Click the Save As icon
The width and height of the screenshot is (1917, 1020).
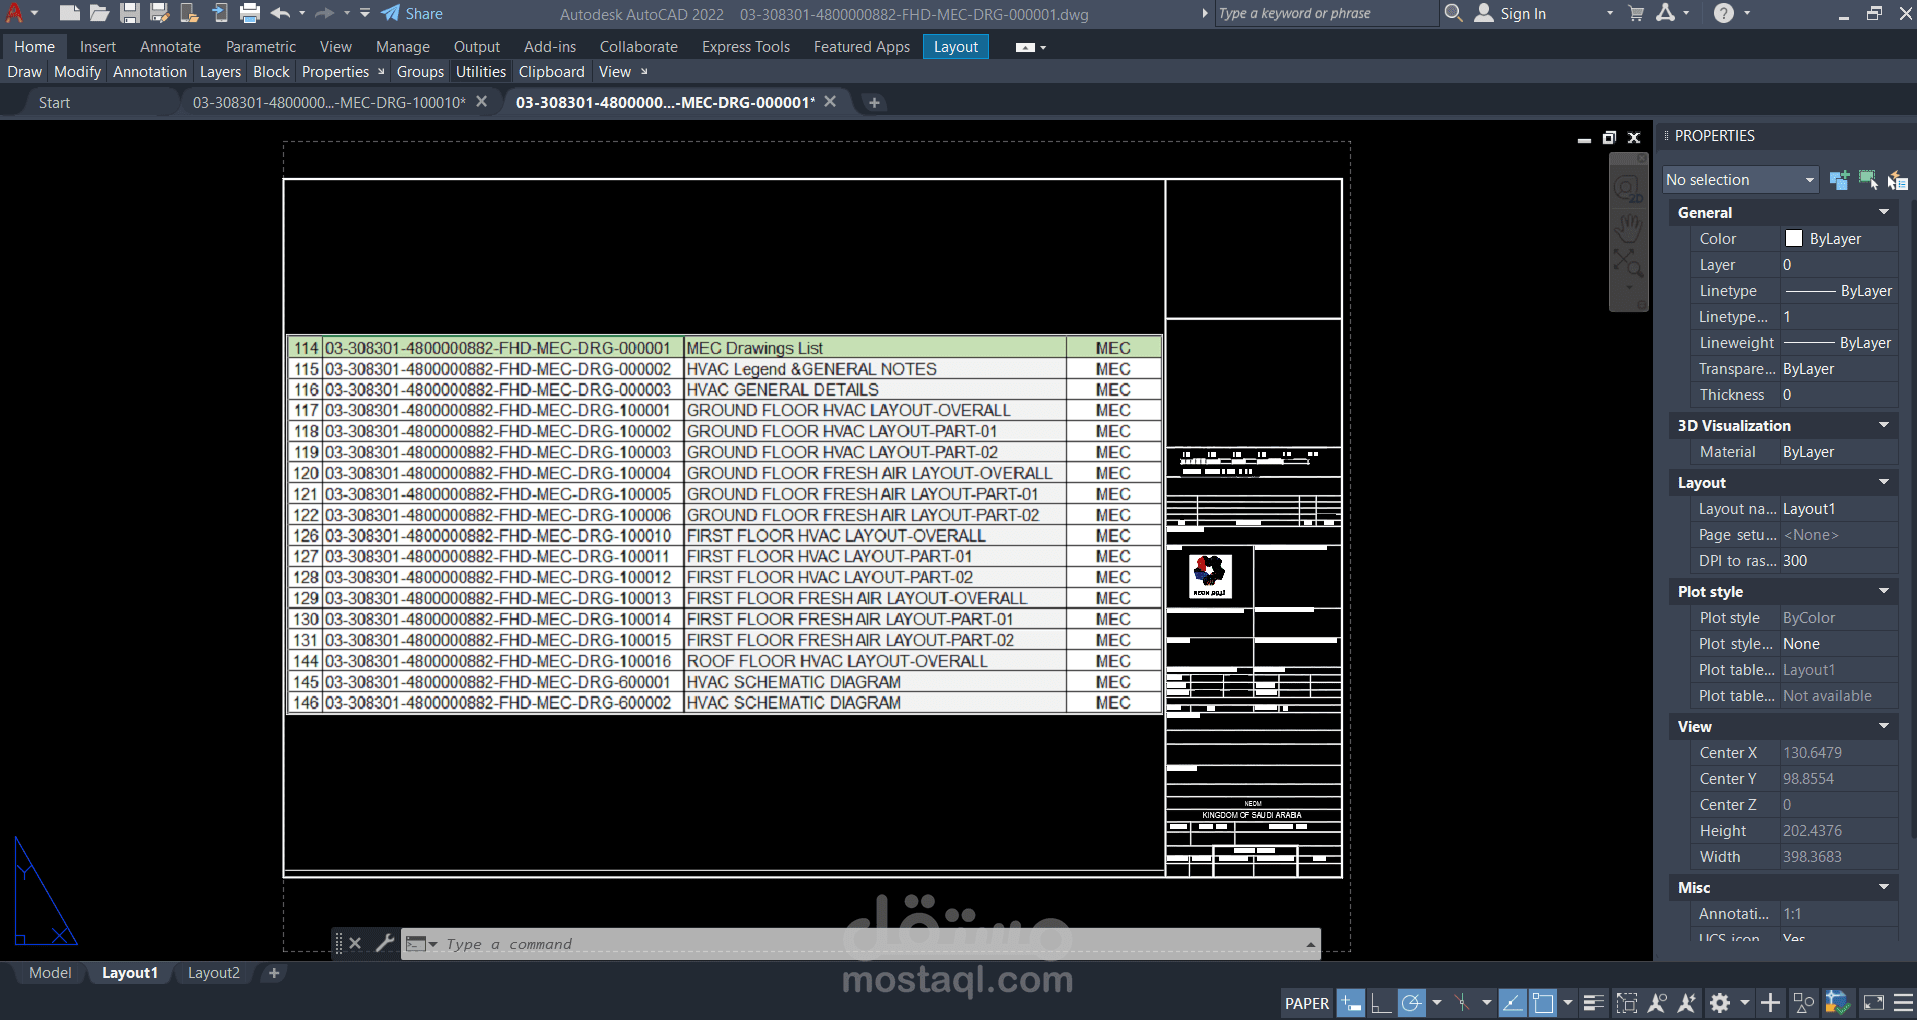pos(159,13)
